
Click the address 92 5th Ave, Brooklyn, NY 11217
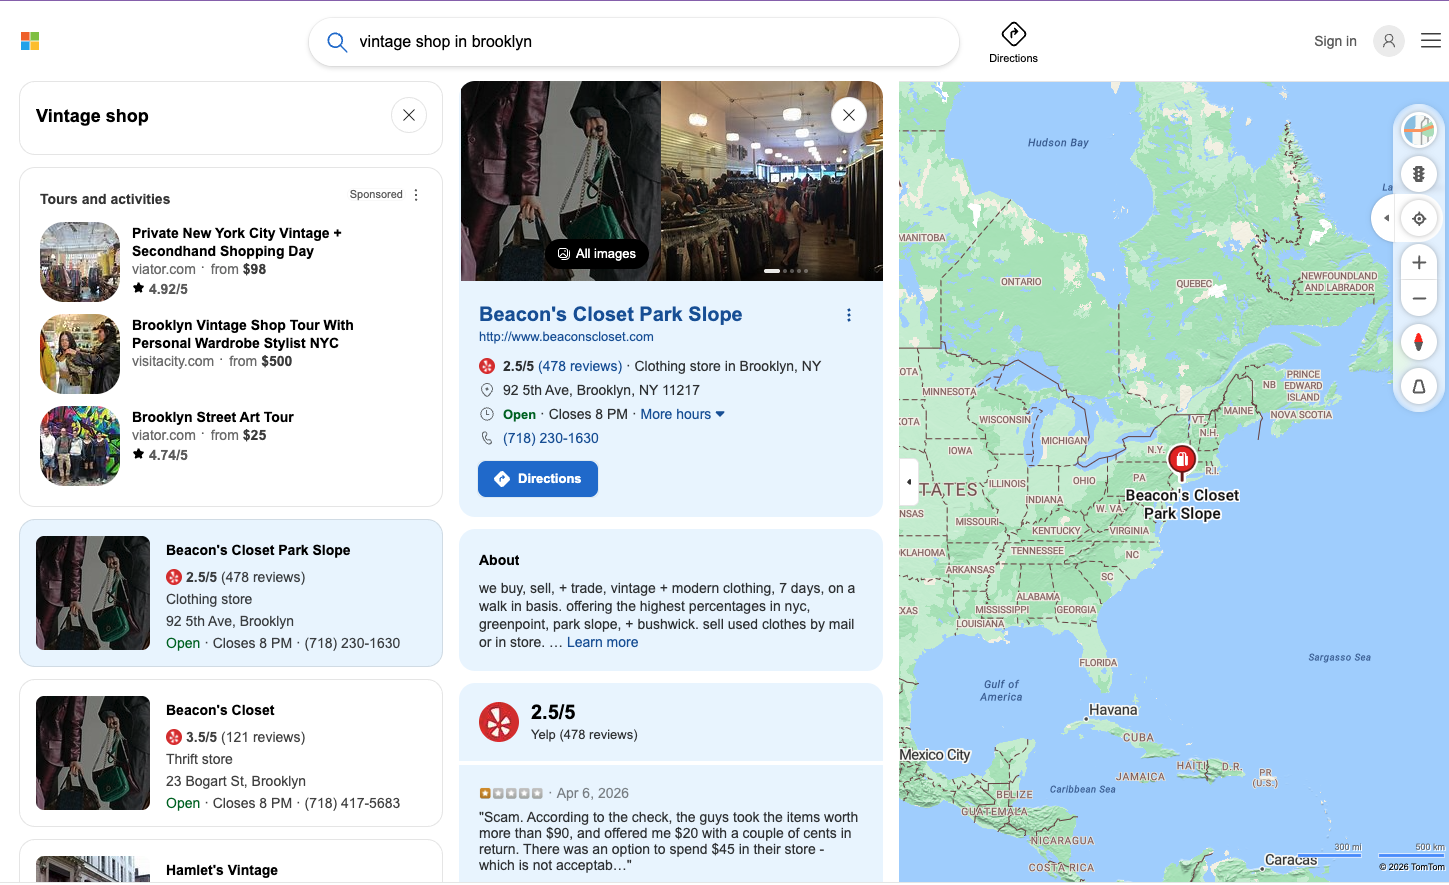click(x=601, y=390)
